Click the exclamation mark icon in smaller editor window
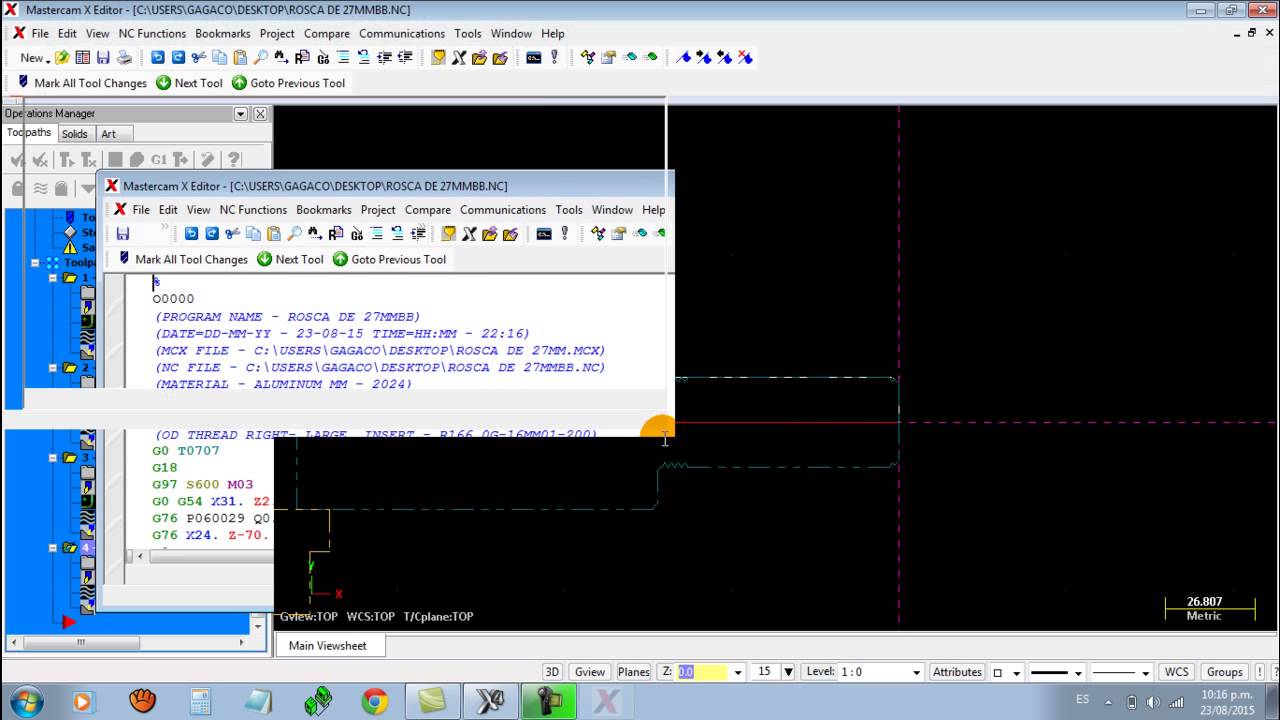This screenshot has width=1280, height=720. [564, 234]
